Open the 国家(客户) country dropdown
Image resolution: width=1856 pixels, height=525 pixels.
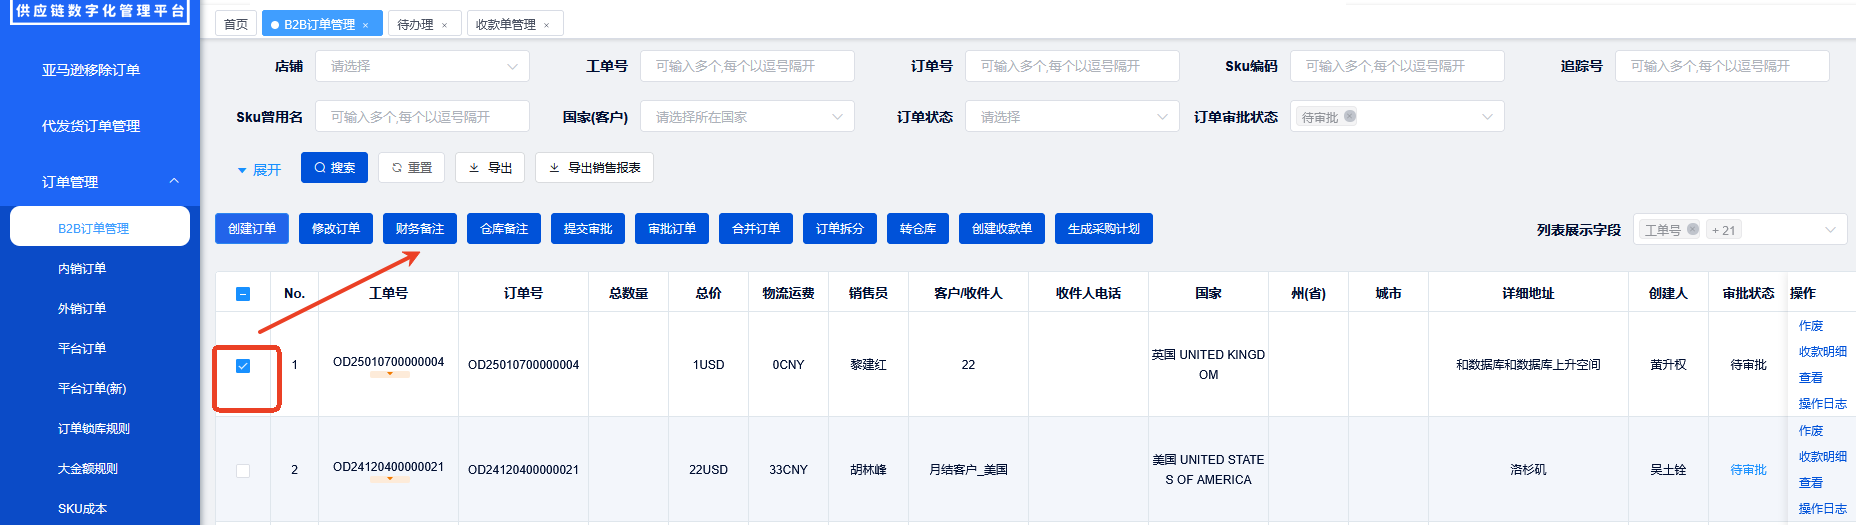[x=747, y=117]
